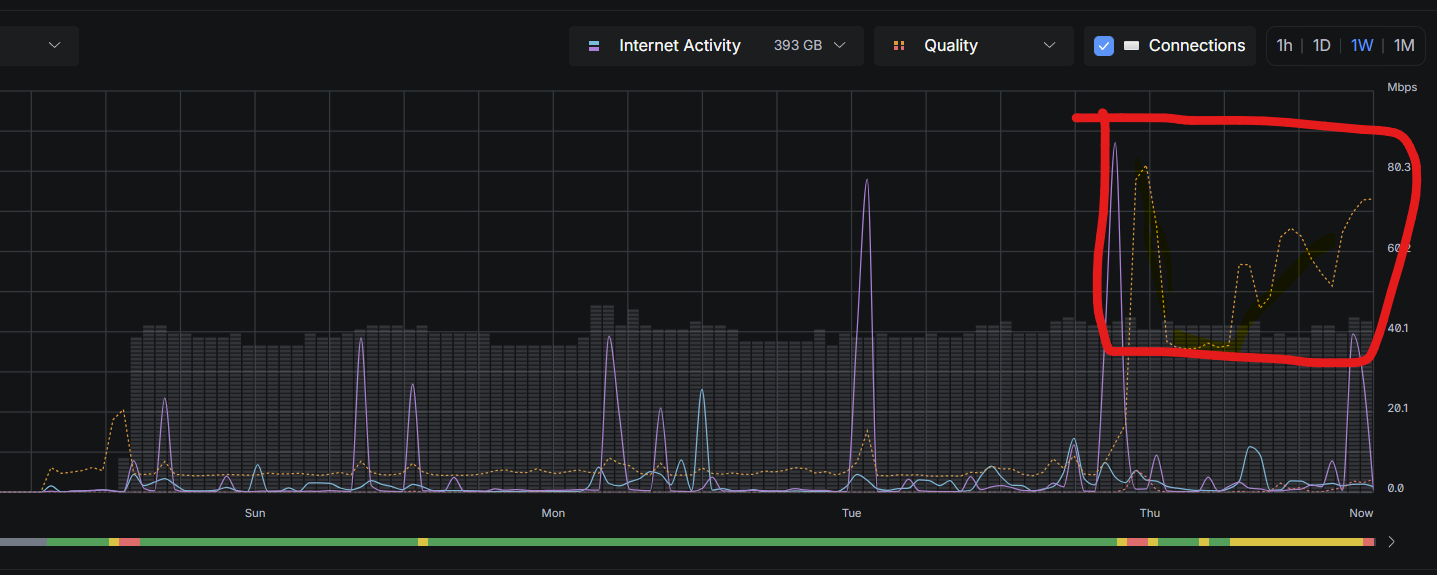Click the Quality legend icon
Image resolution: width=1437 pixels, height=575 pixels.
(x=899, y=46)
